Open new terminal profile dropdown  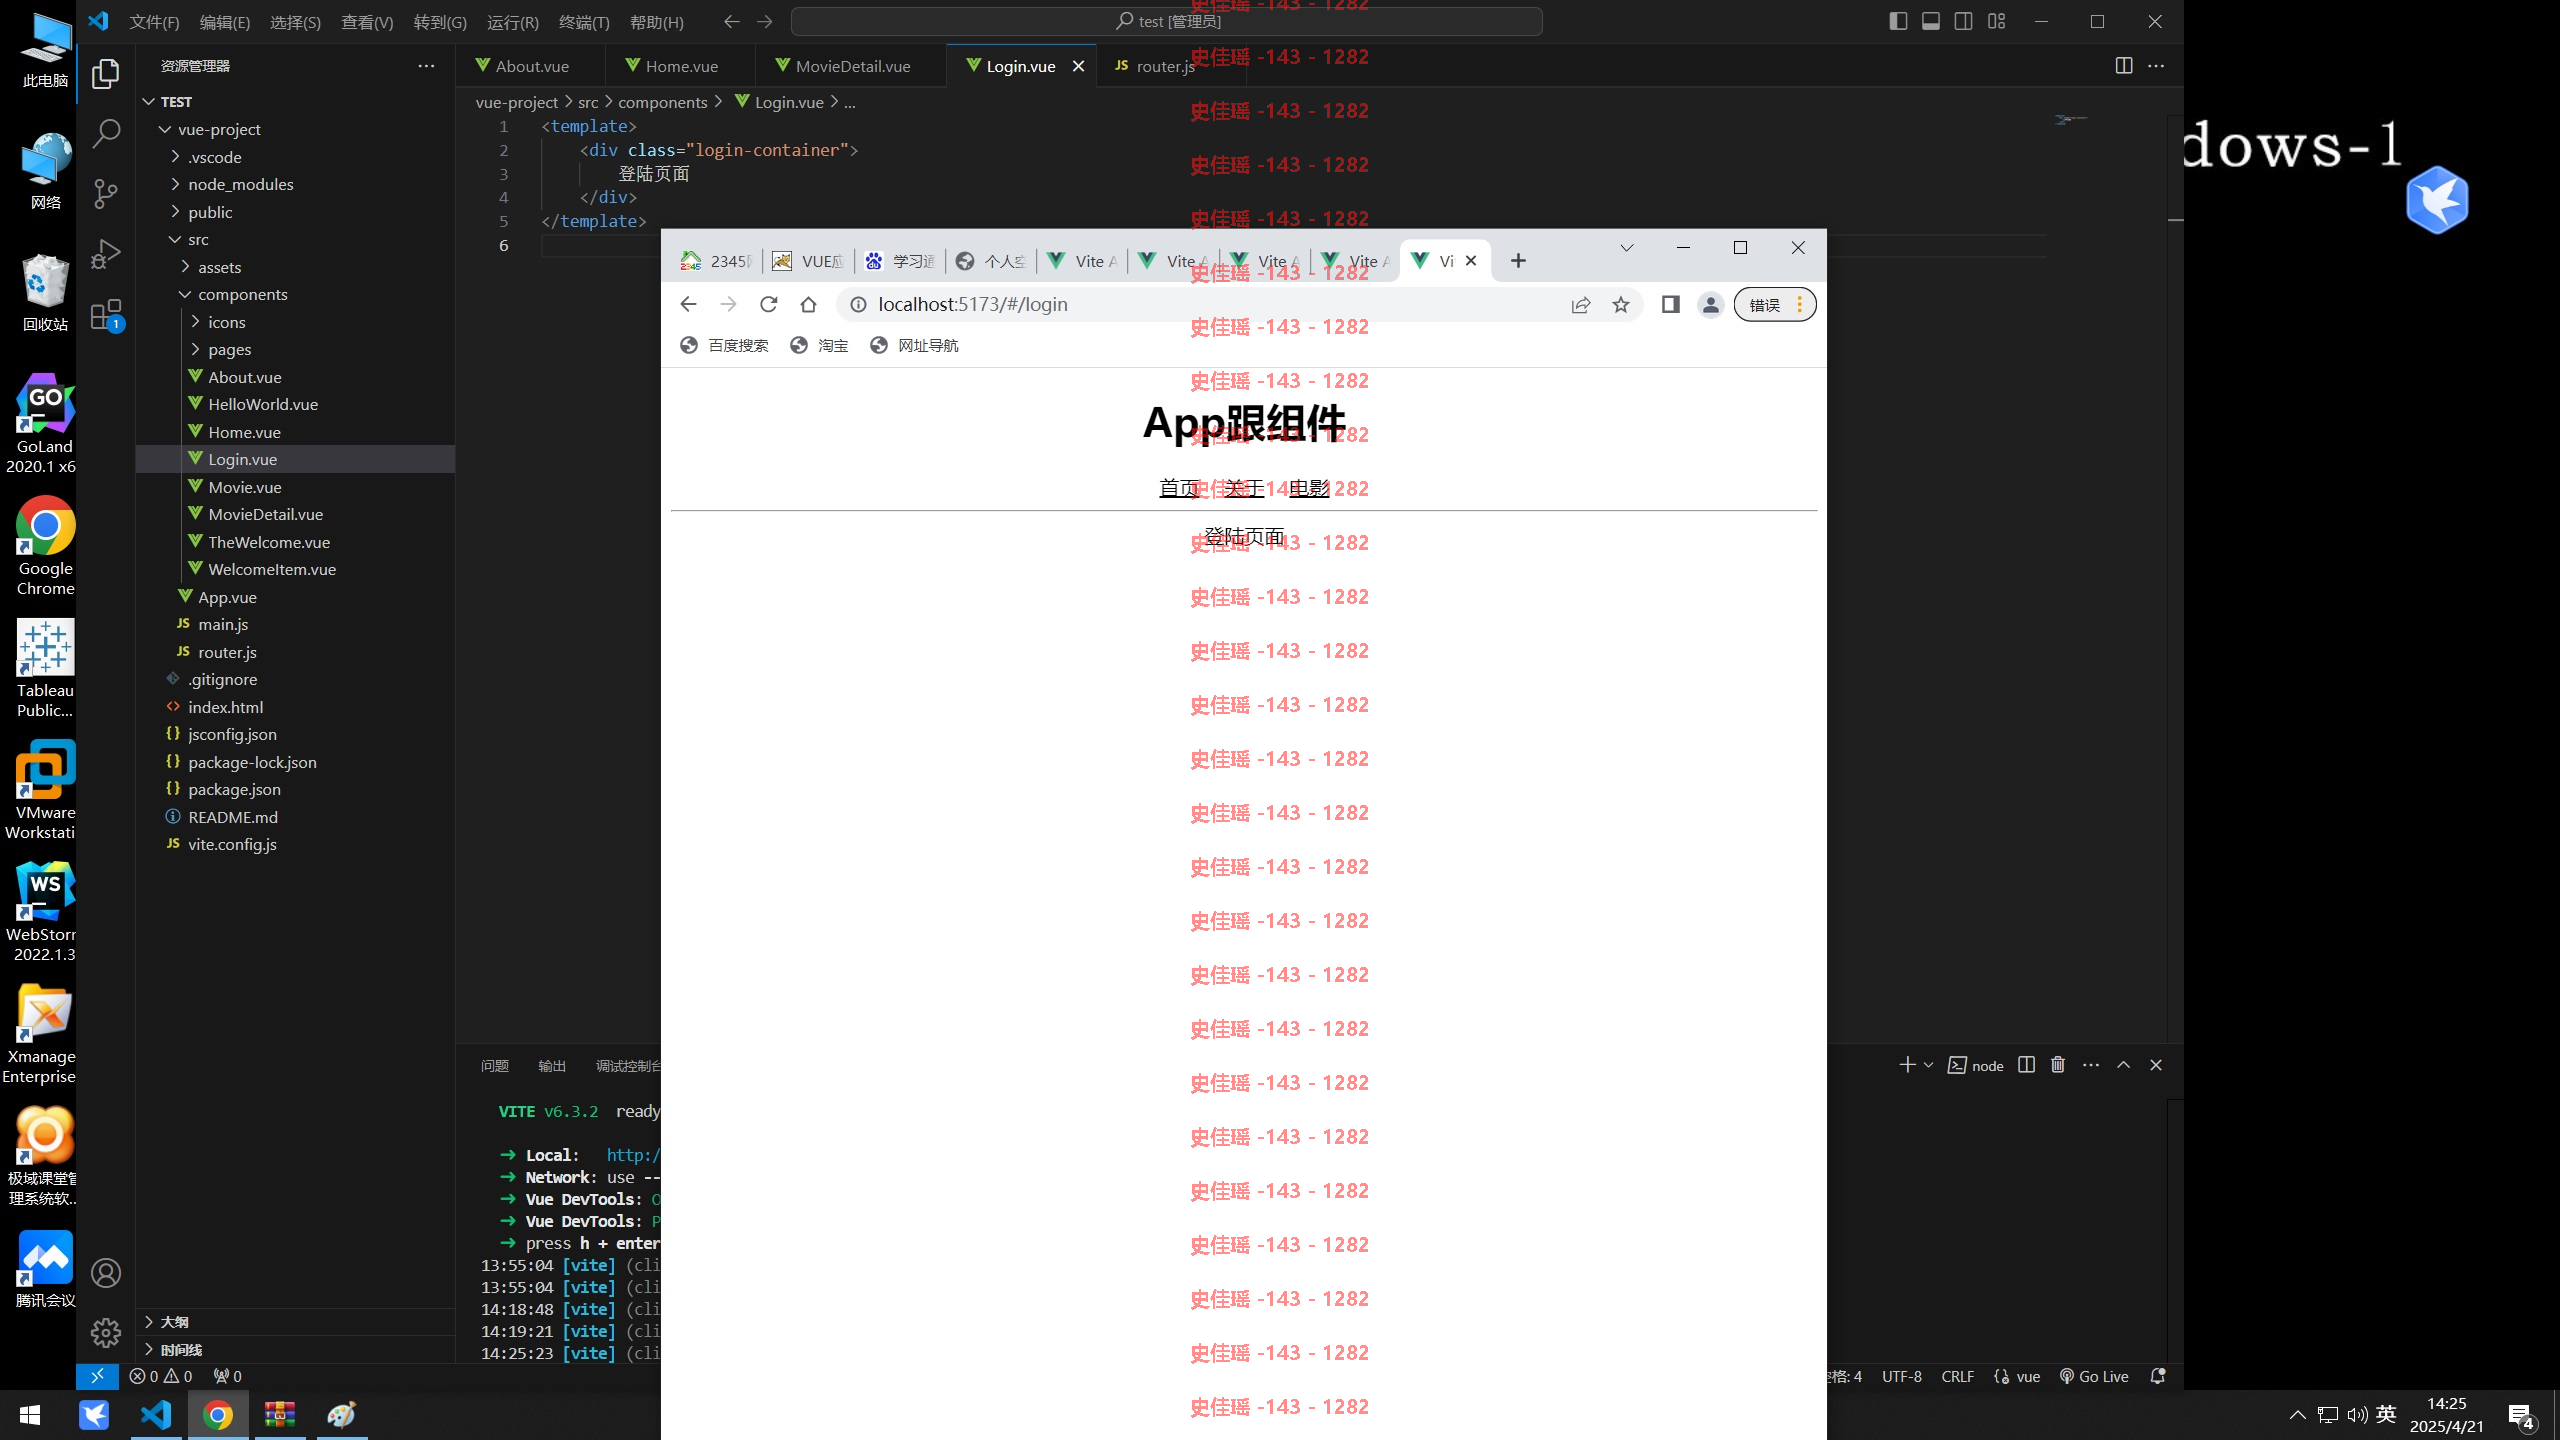[x=1928, y=1065]
